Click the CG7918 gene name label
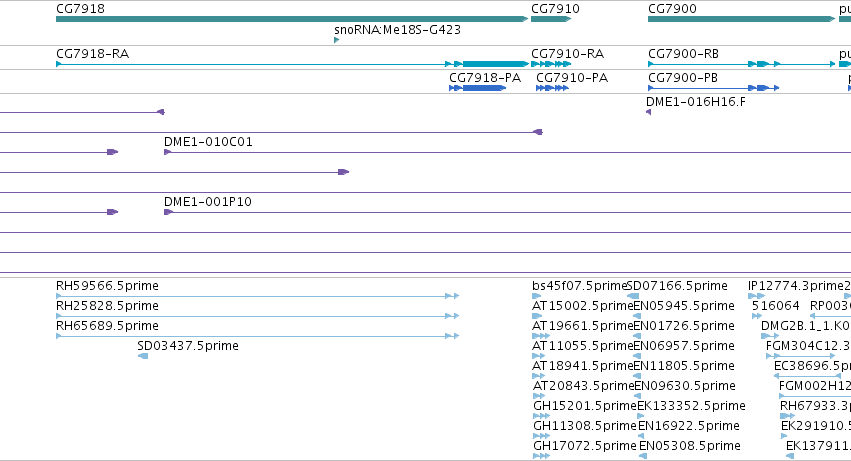 [x=80, y=9]
